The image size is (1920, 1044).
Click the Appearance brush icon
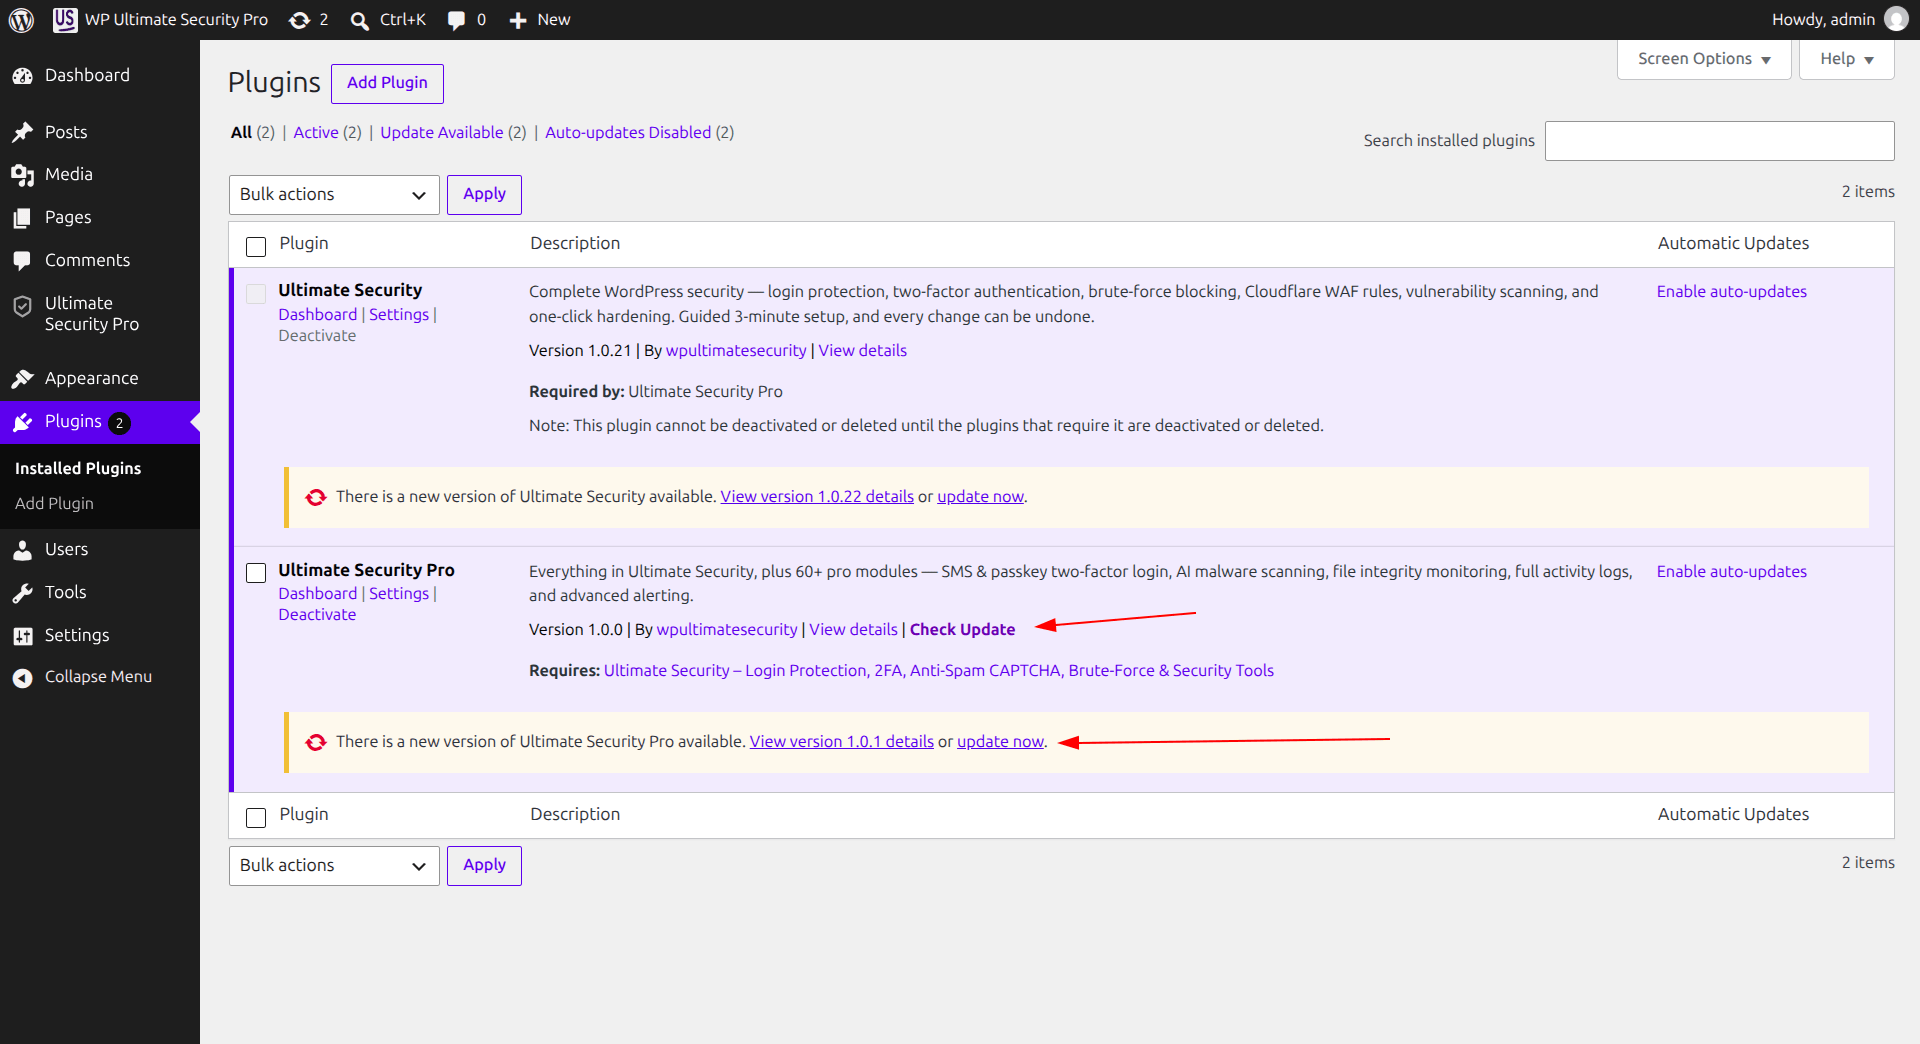pyautogui.click(x=23, y=378)
